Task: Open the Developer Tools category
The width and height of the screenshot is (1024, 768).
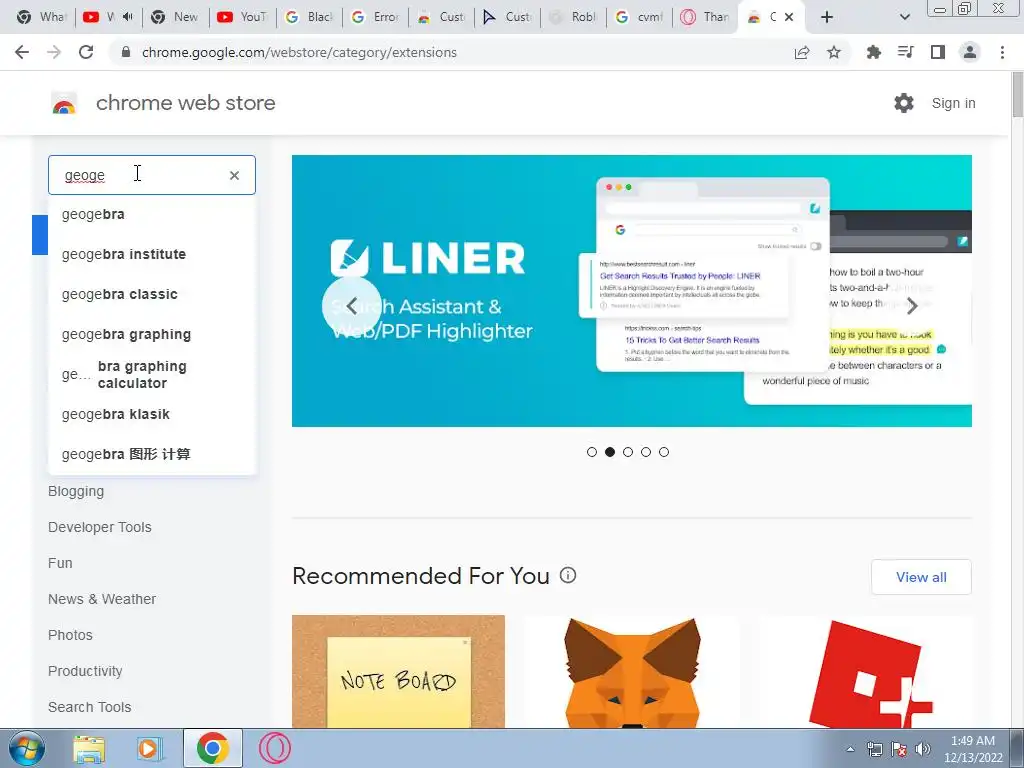Action: (x=99, y=527)
